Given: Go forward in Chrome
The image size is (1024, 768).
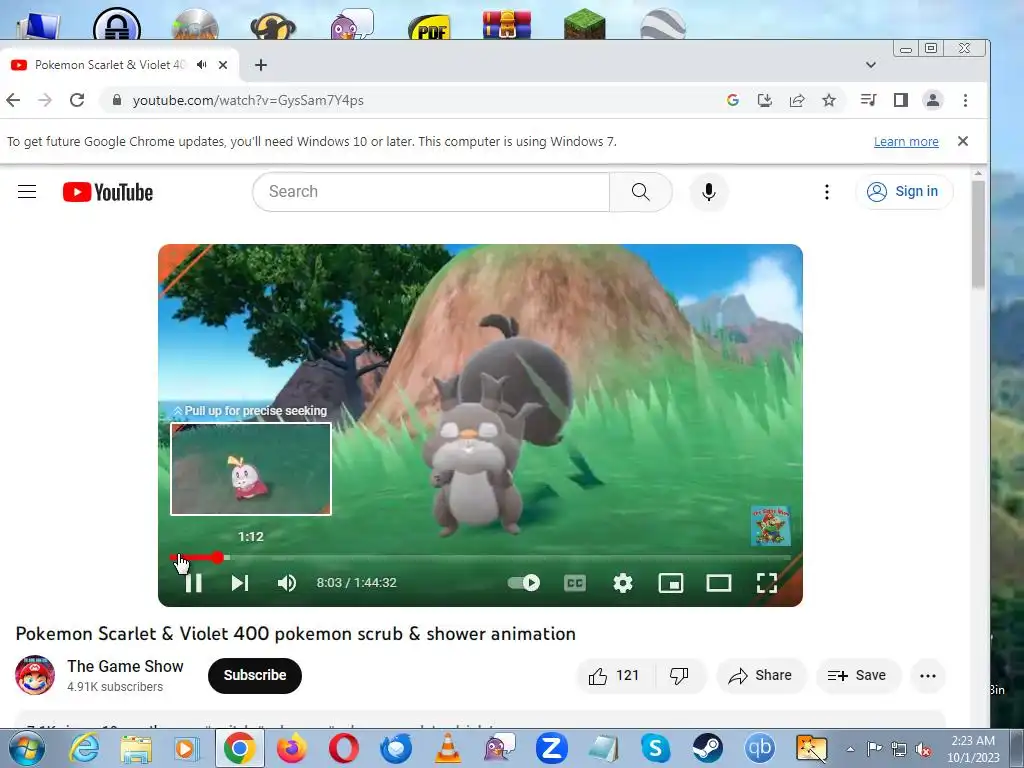Looking at the screenshot, I should [45, 100].
